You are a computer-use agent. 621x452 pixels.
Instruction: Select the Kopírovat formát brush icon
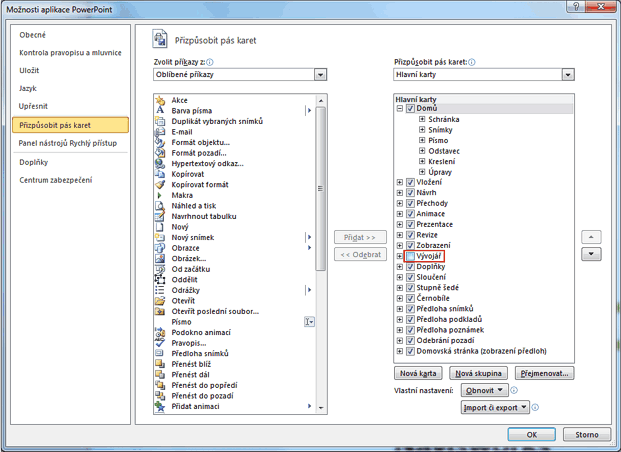(160, 184)
